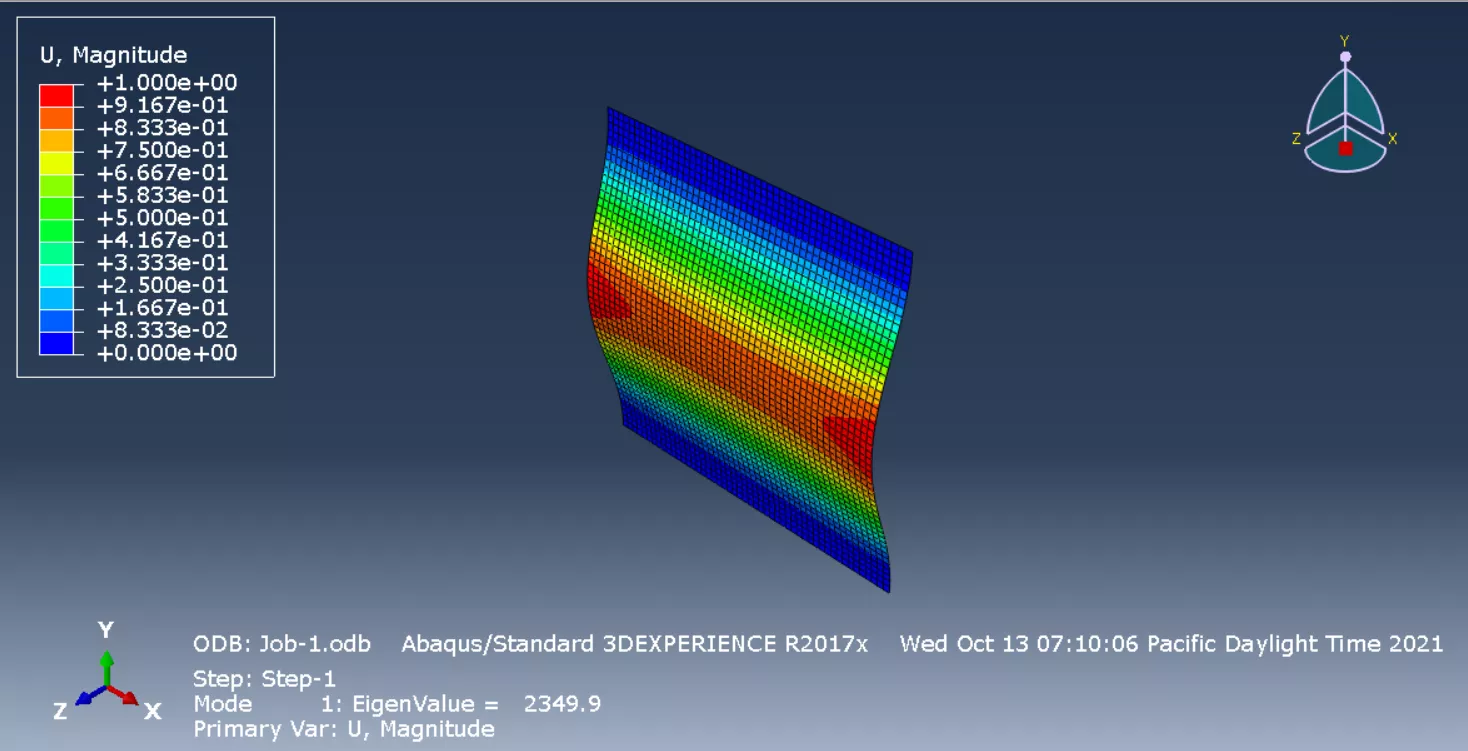Image resolution: width=1468 pixels, height=751 pixels.
Task: Click the Z label on the 3D compass
Action: [x=1297, y=139]
